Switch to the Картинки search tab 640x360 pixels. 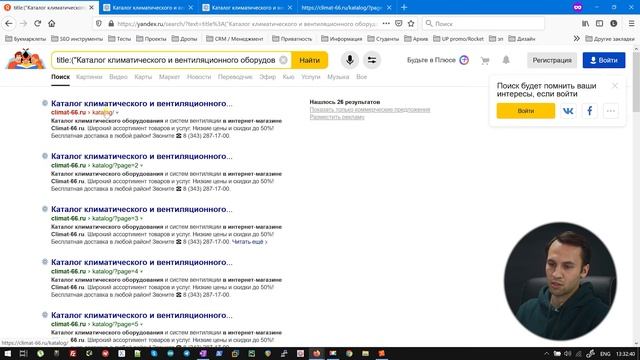89,77
